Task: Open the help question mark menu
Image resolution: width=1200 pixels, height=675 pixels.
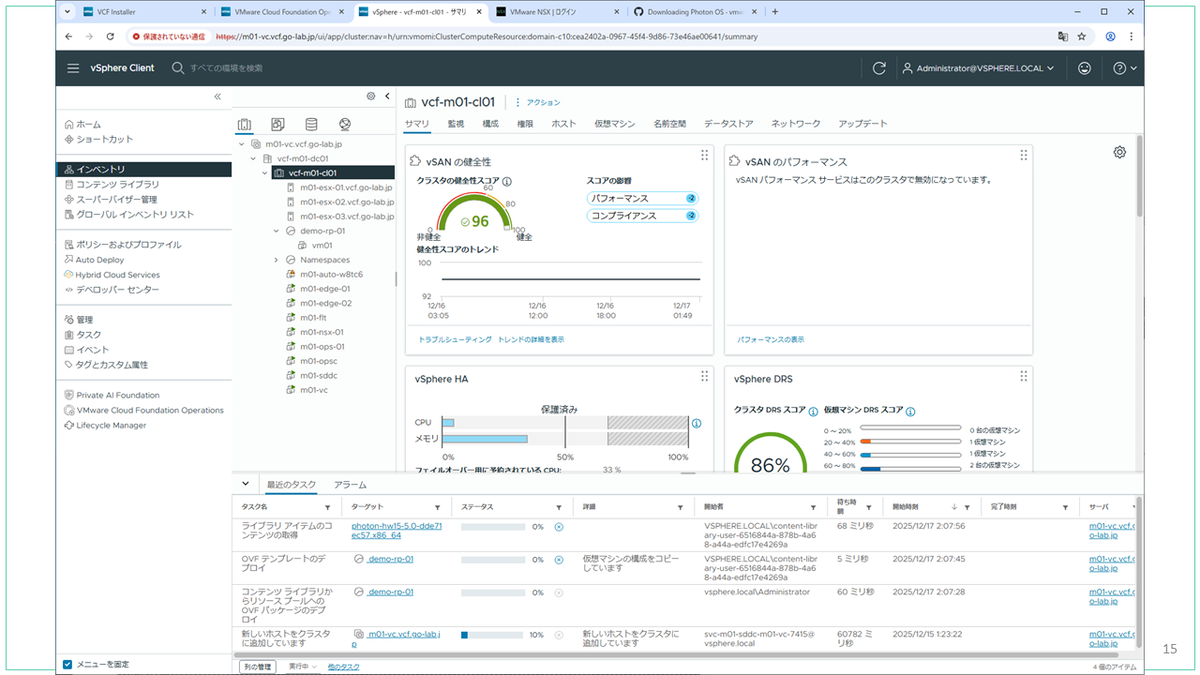Action: coord(1125,68)
